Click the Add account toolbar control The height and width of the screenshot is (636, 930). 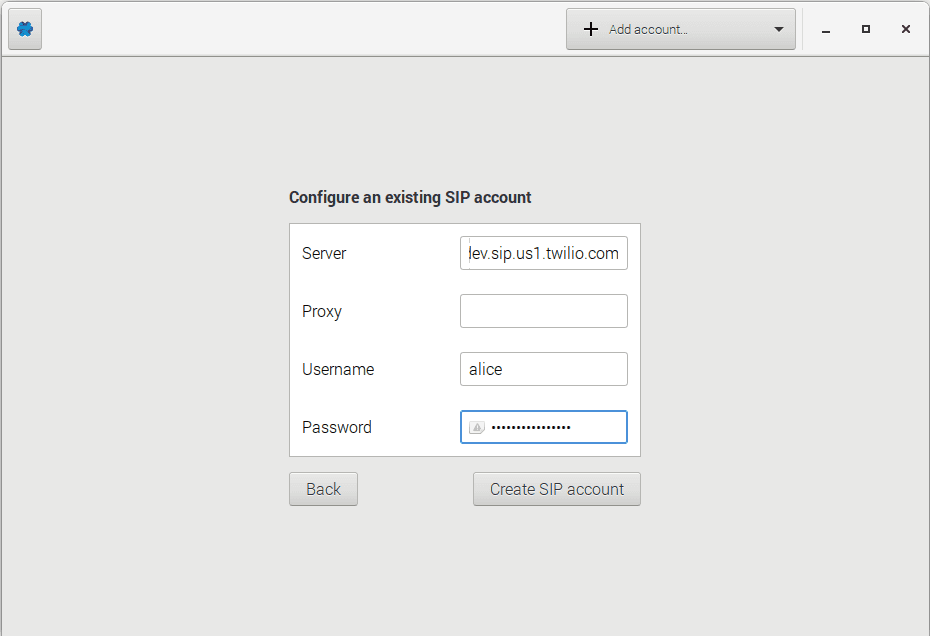(x=680, y=29)
